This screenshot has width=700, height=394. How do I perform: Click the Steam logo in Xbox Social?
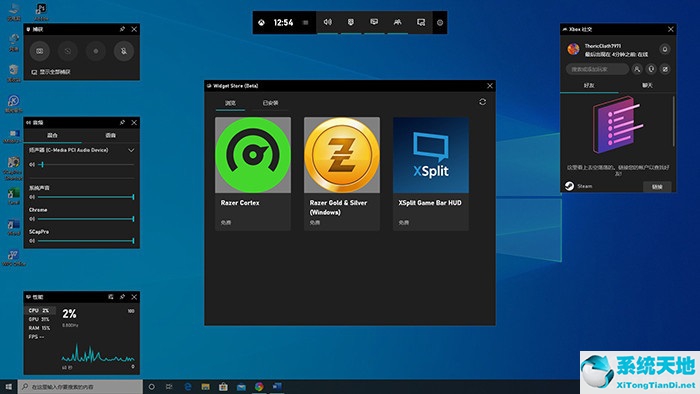[569, 186]
